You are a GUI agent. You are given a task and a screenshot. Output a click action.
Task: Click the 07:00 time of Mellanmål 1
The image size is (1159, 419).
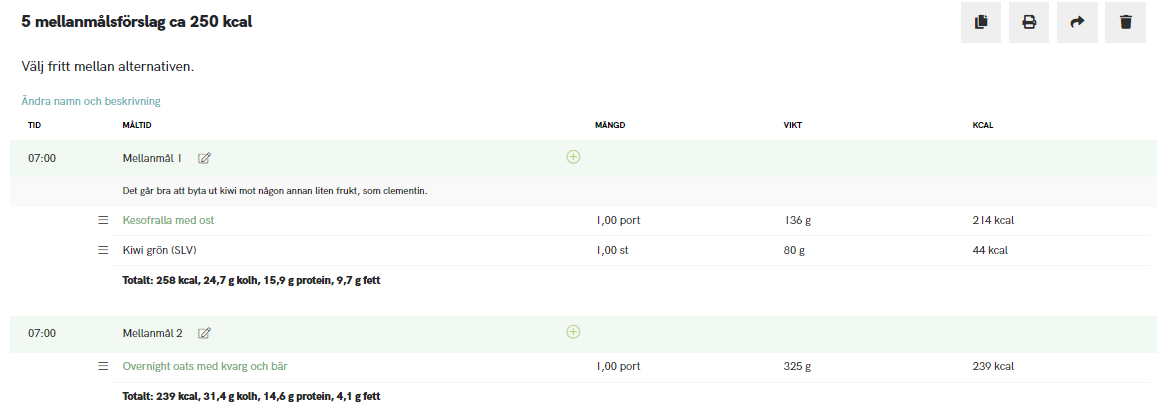tap(42, 158)
